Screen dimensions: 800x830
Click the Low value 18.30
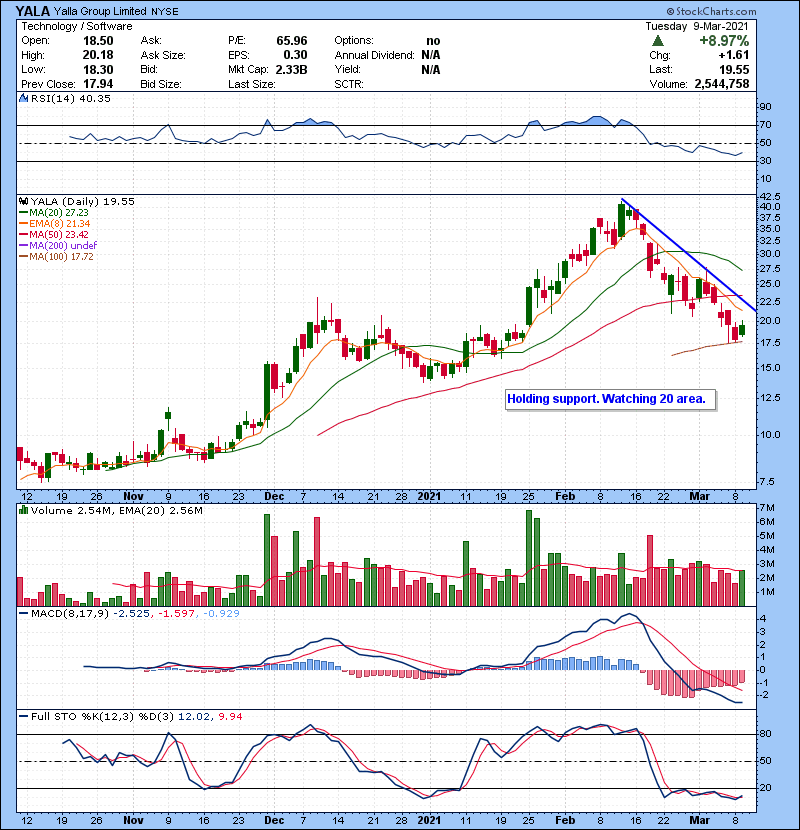coord(98,70)
